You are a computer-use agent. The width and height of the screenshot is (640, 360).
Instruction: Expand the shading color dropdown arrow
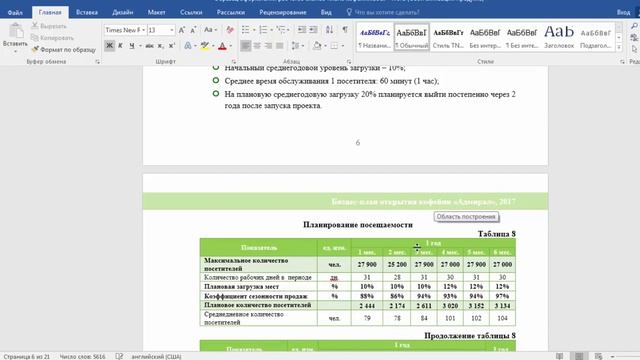pos(325,46)
